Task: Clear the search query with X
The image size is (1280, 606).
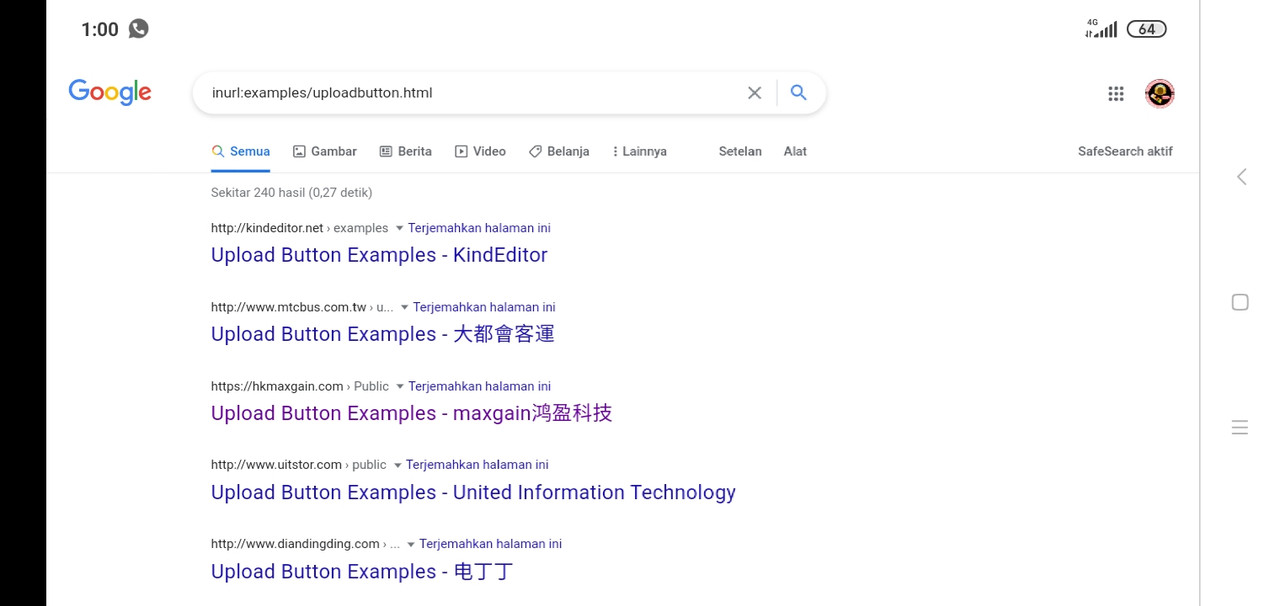Action: 755,93
